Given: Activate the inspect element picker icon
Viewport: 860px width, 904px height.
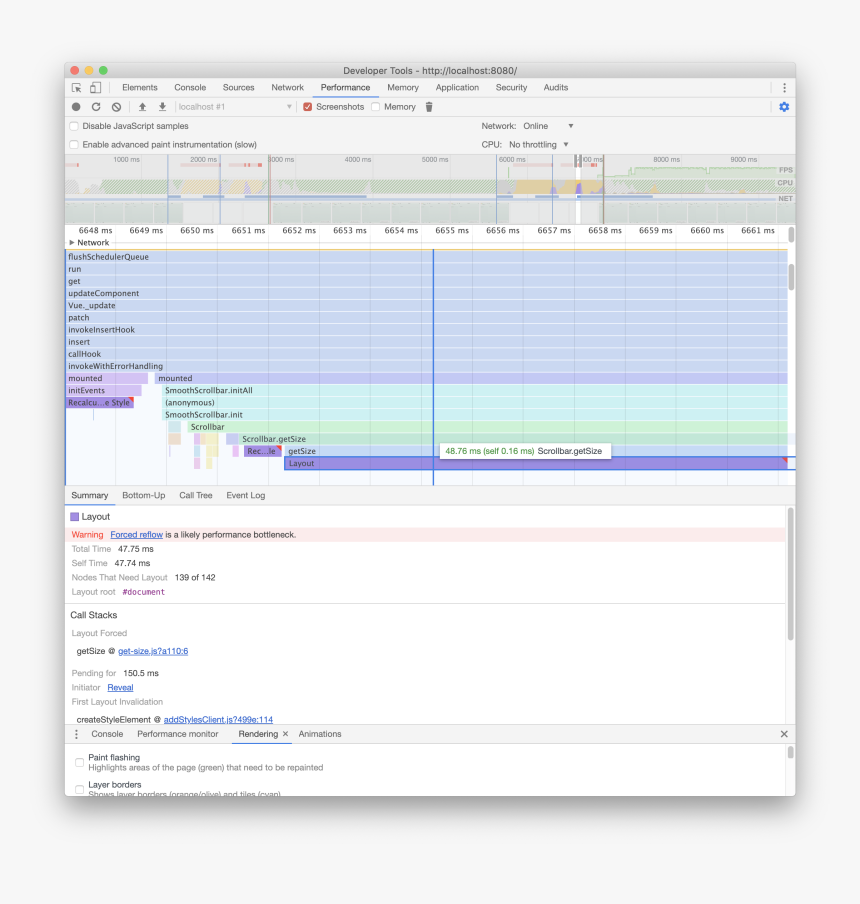Looking at the screenshot, I should coord(76,88).
